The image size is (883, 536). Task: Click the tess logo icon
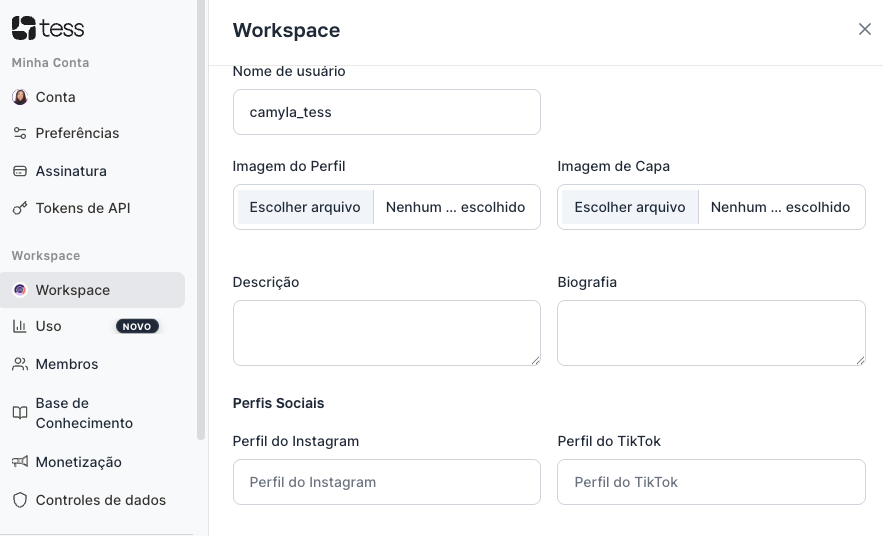click(x=23, y=28)
